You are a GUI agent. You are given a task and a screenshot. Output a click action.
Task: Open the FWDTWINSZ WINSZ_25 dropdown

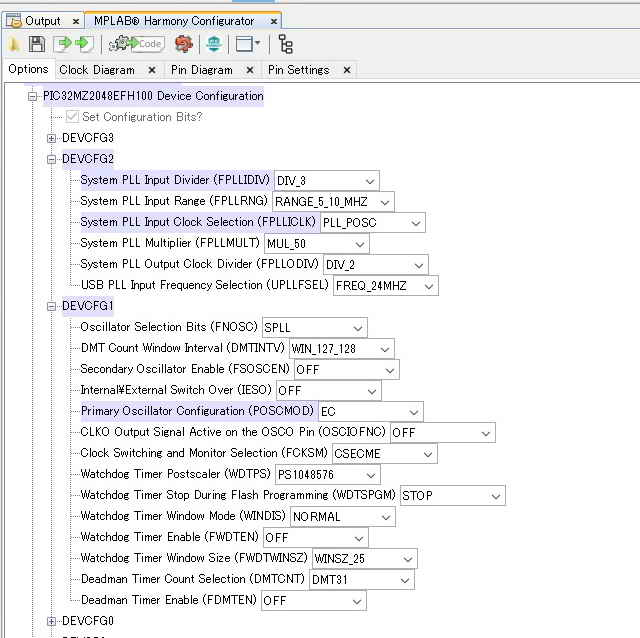click(x=364, y=559)
